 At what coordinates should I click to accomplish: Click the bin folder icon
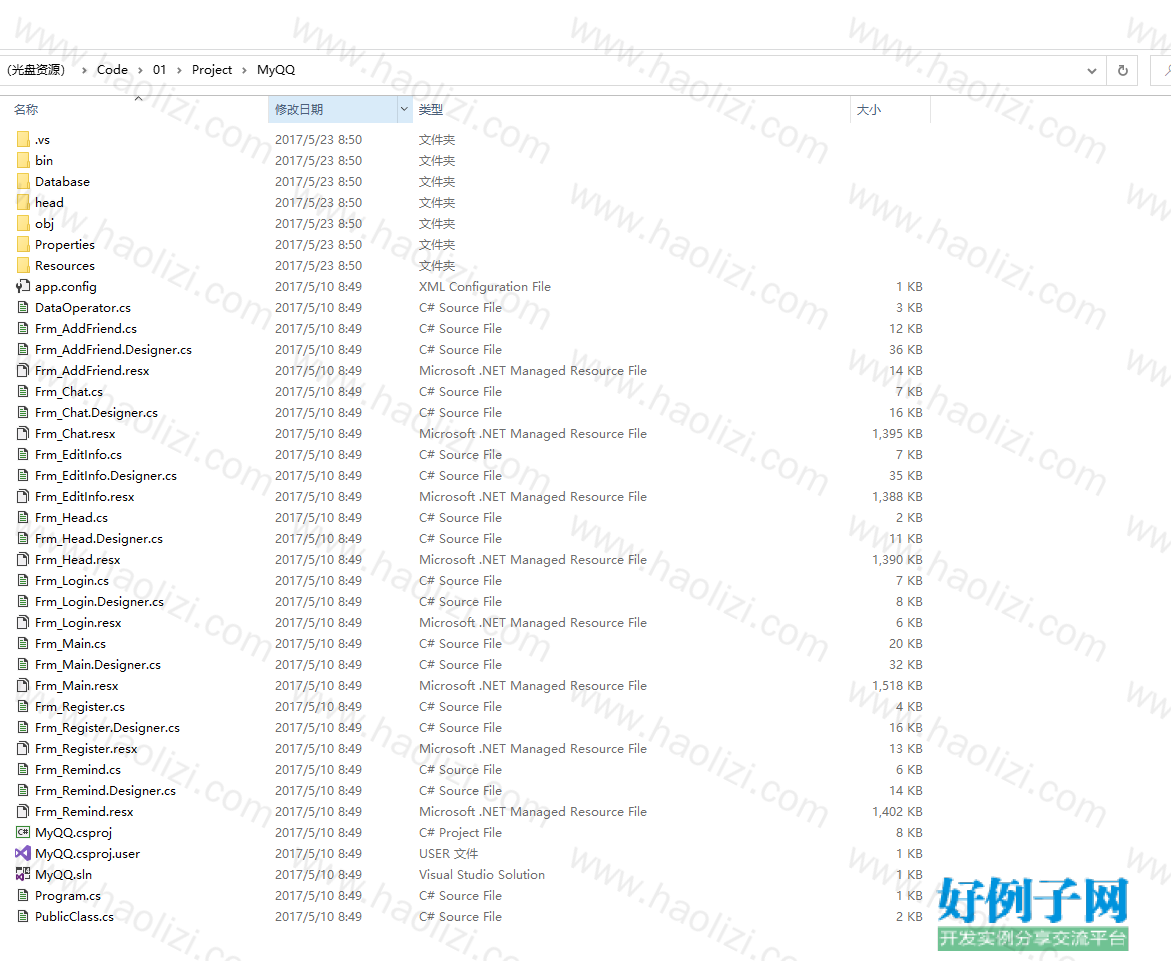pyautogui.click(x=23, y=161)
